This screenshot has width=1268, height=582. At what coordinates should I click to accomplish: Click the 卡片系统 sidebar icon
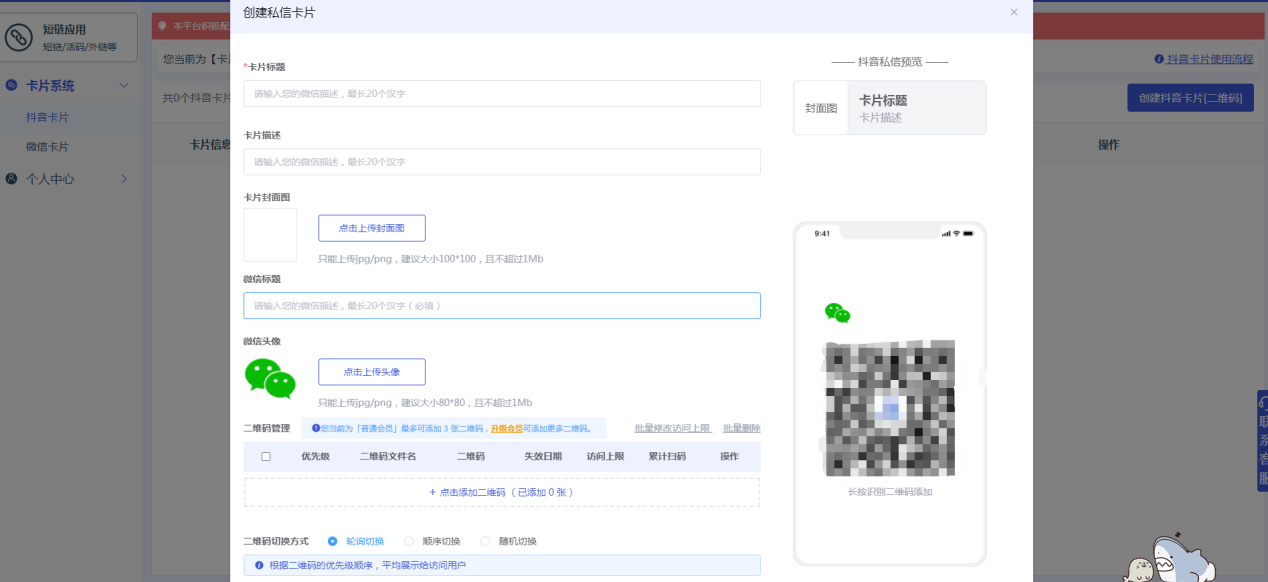point(12,86)
